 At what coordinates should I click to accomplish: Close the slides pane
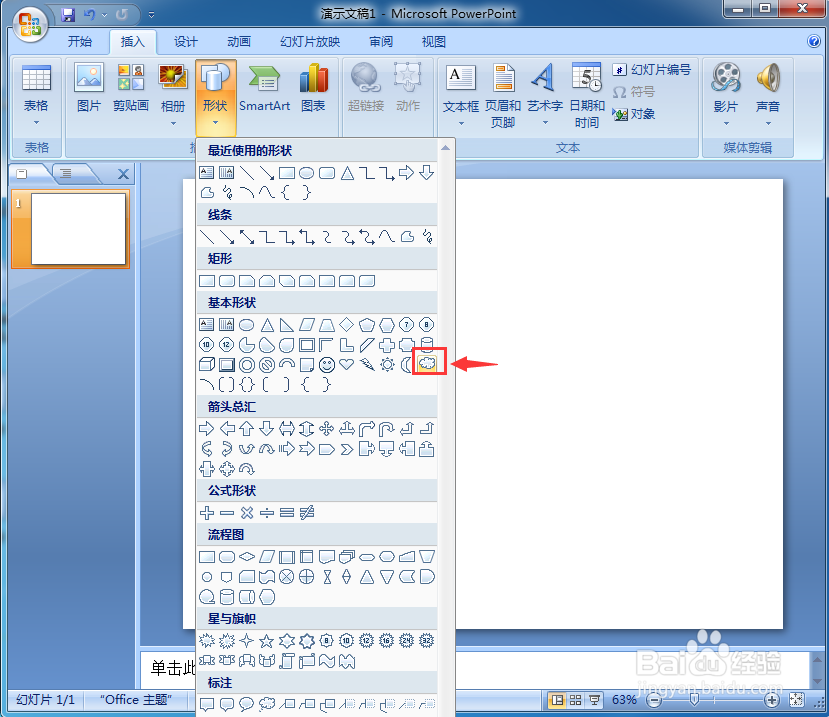(123, 174)
